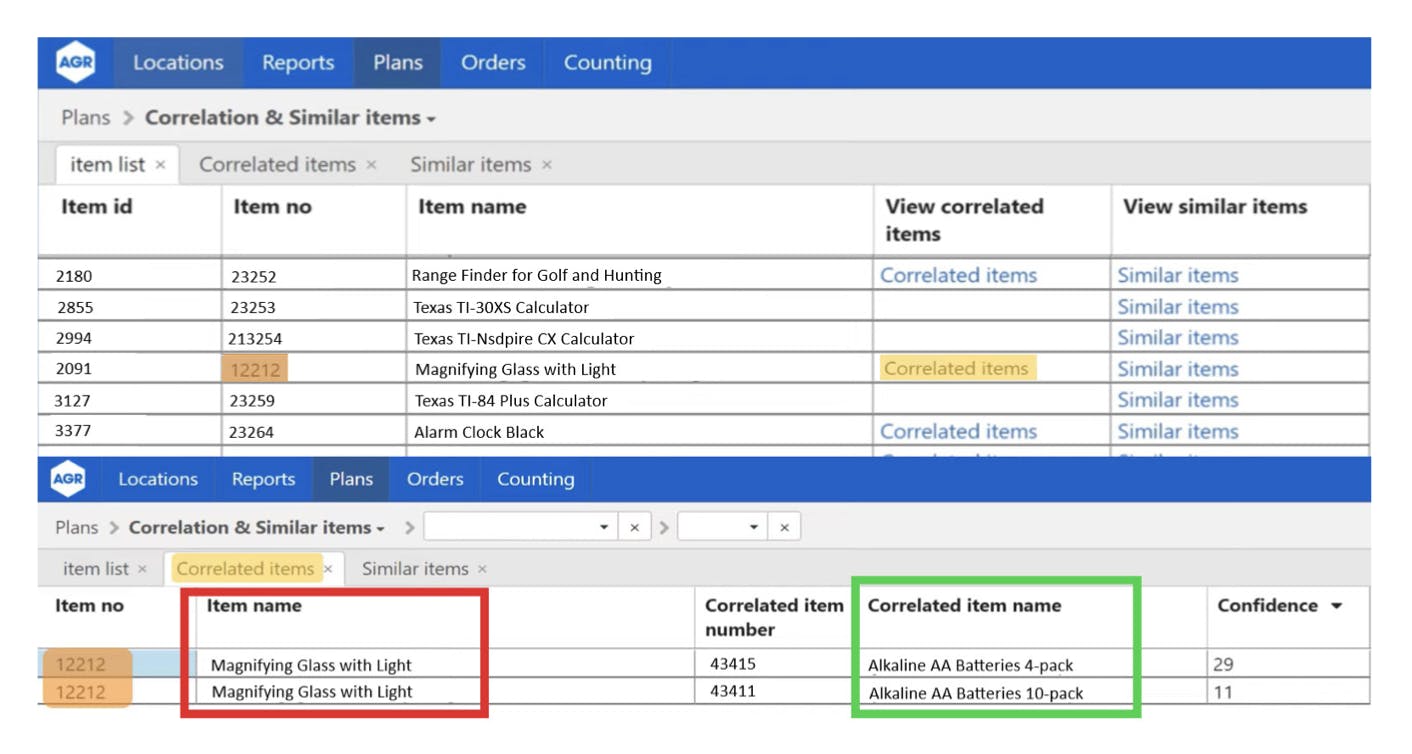The width and height of the screenshot is (1412, 754).
Task: Clear the narrower breadcrumb combo box with its X
Action: coord(784,527)
